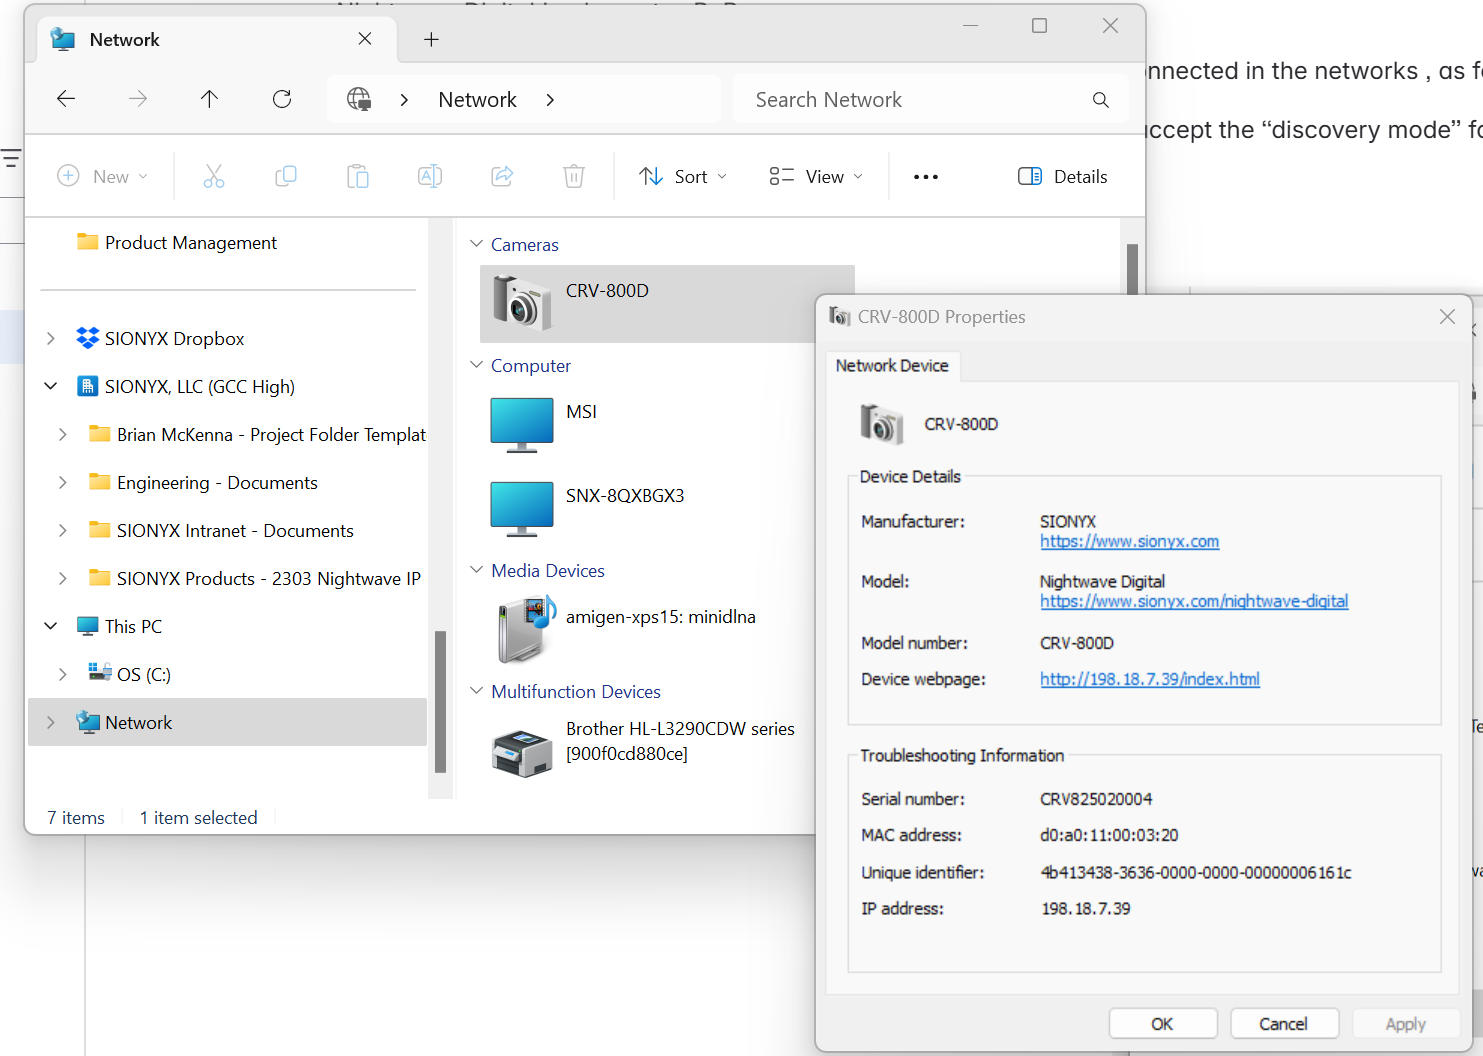Collapse the This PC tree node
1483x1056 pixels.
coord(51,626)
